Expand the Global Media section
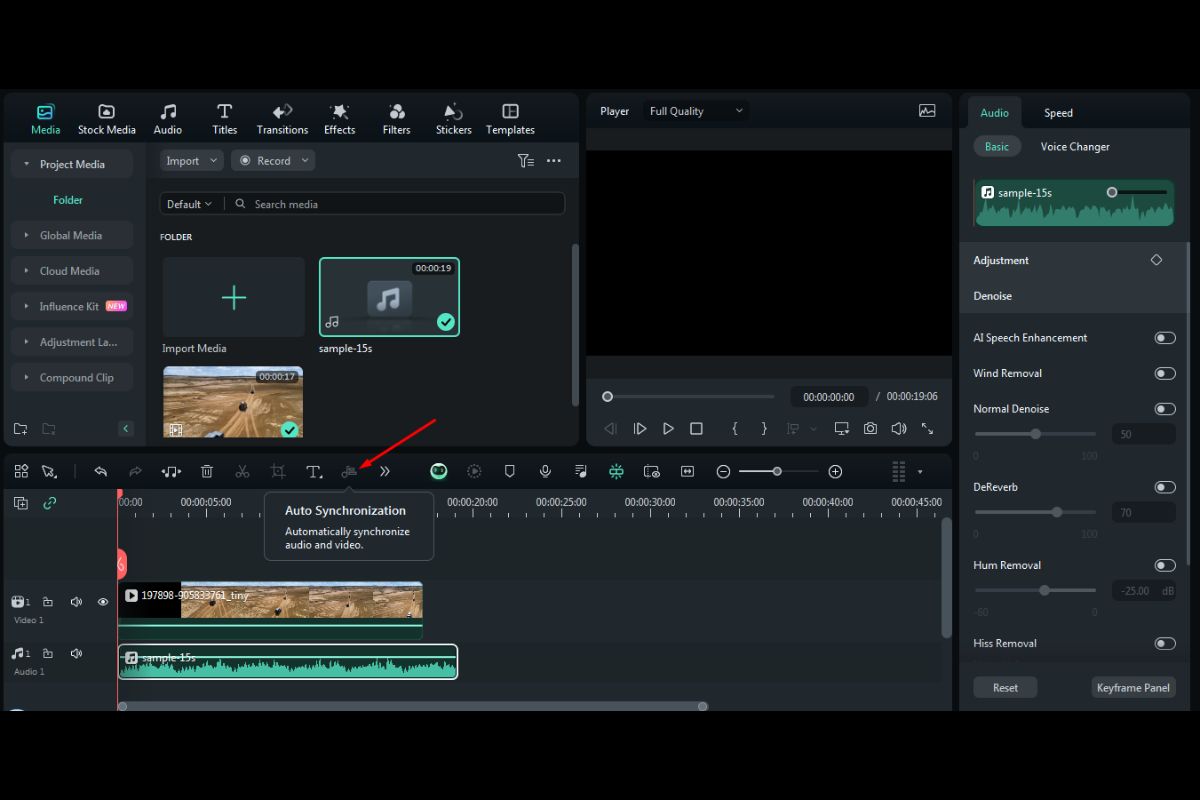 click(26, 236)
